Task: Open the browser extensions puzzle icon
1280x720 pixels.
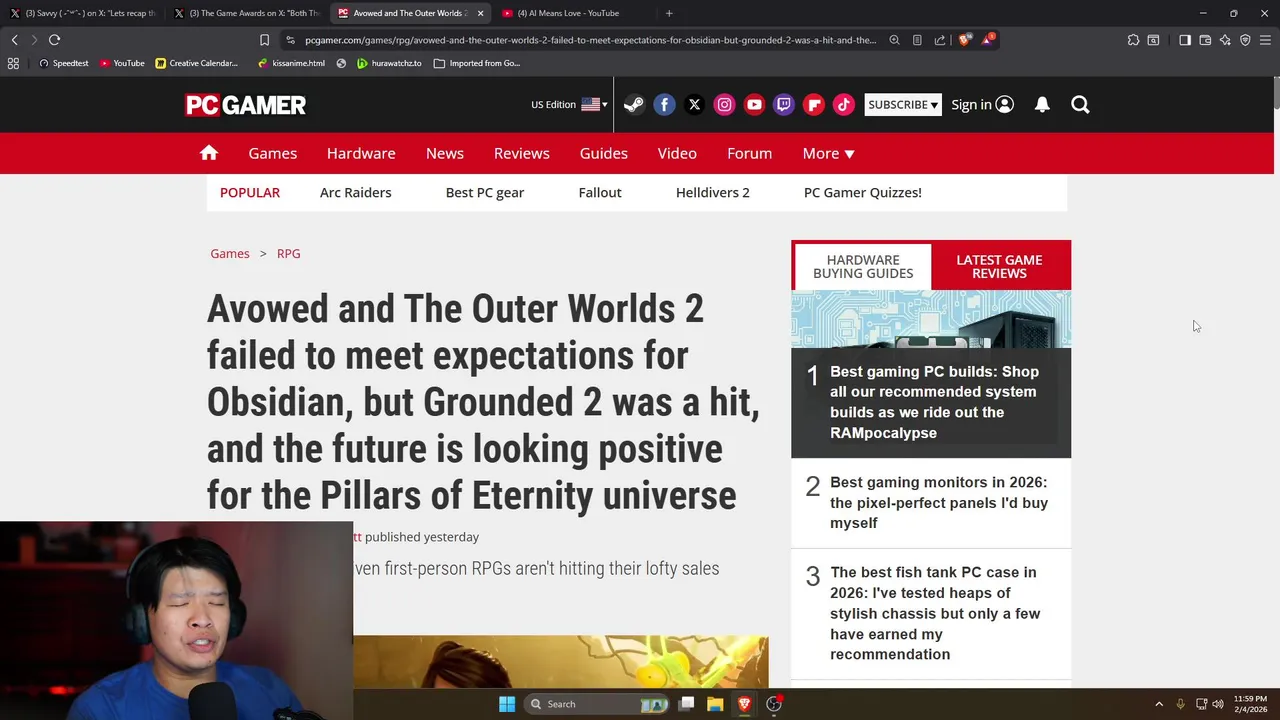Action: pos(1133,40)
